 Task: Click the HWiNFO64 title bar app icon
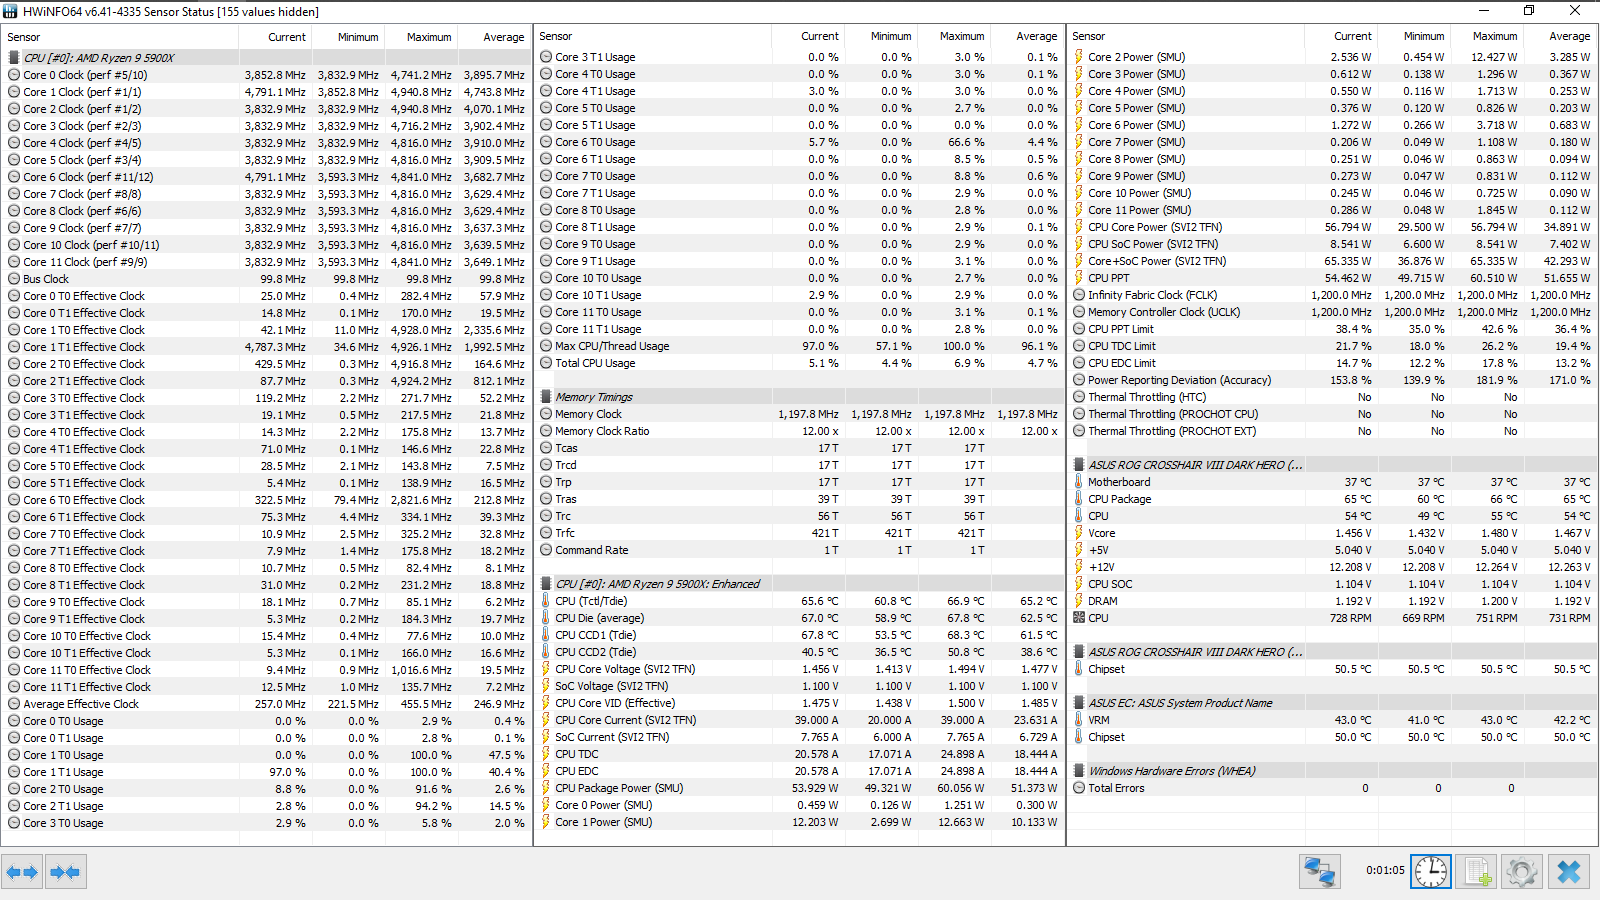[x=11, y=11]
